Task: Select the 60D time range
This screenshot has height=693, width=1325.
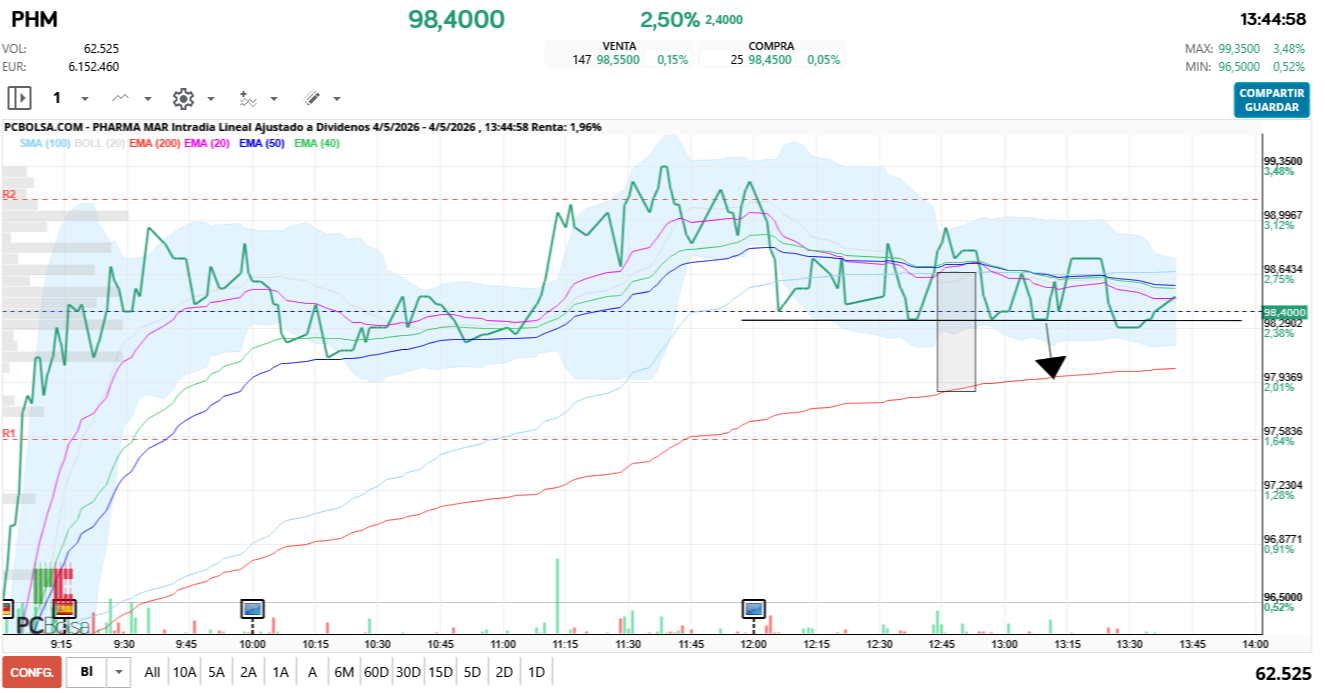Action: pos(376,672)
